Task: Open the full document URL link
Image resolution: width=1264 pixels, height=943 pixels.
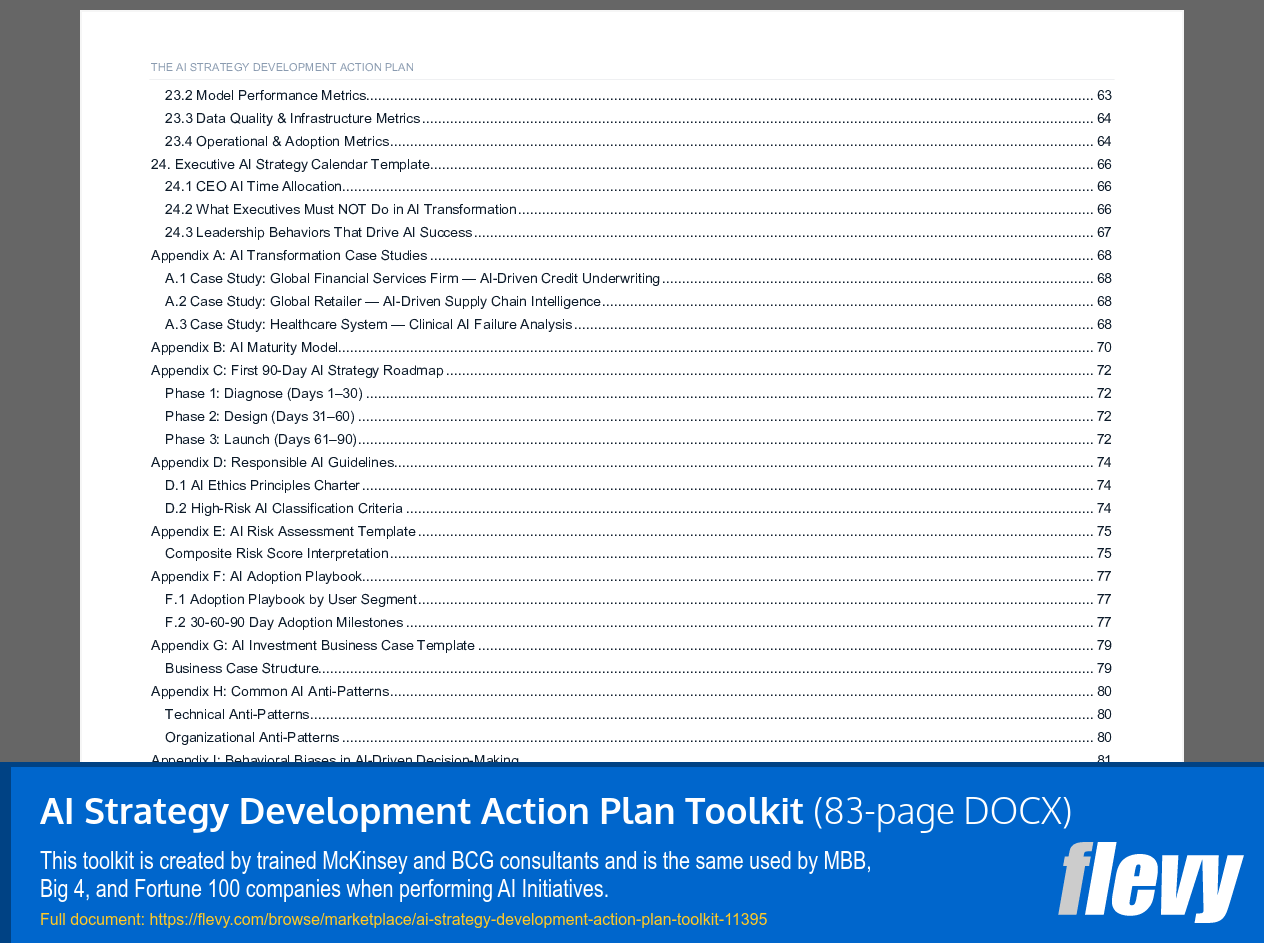Action: [x=458, y=918]
